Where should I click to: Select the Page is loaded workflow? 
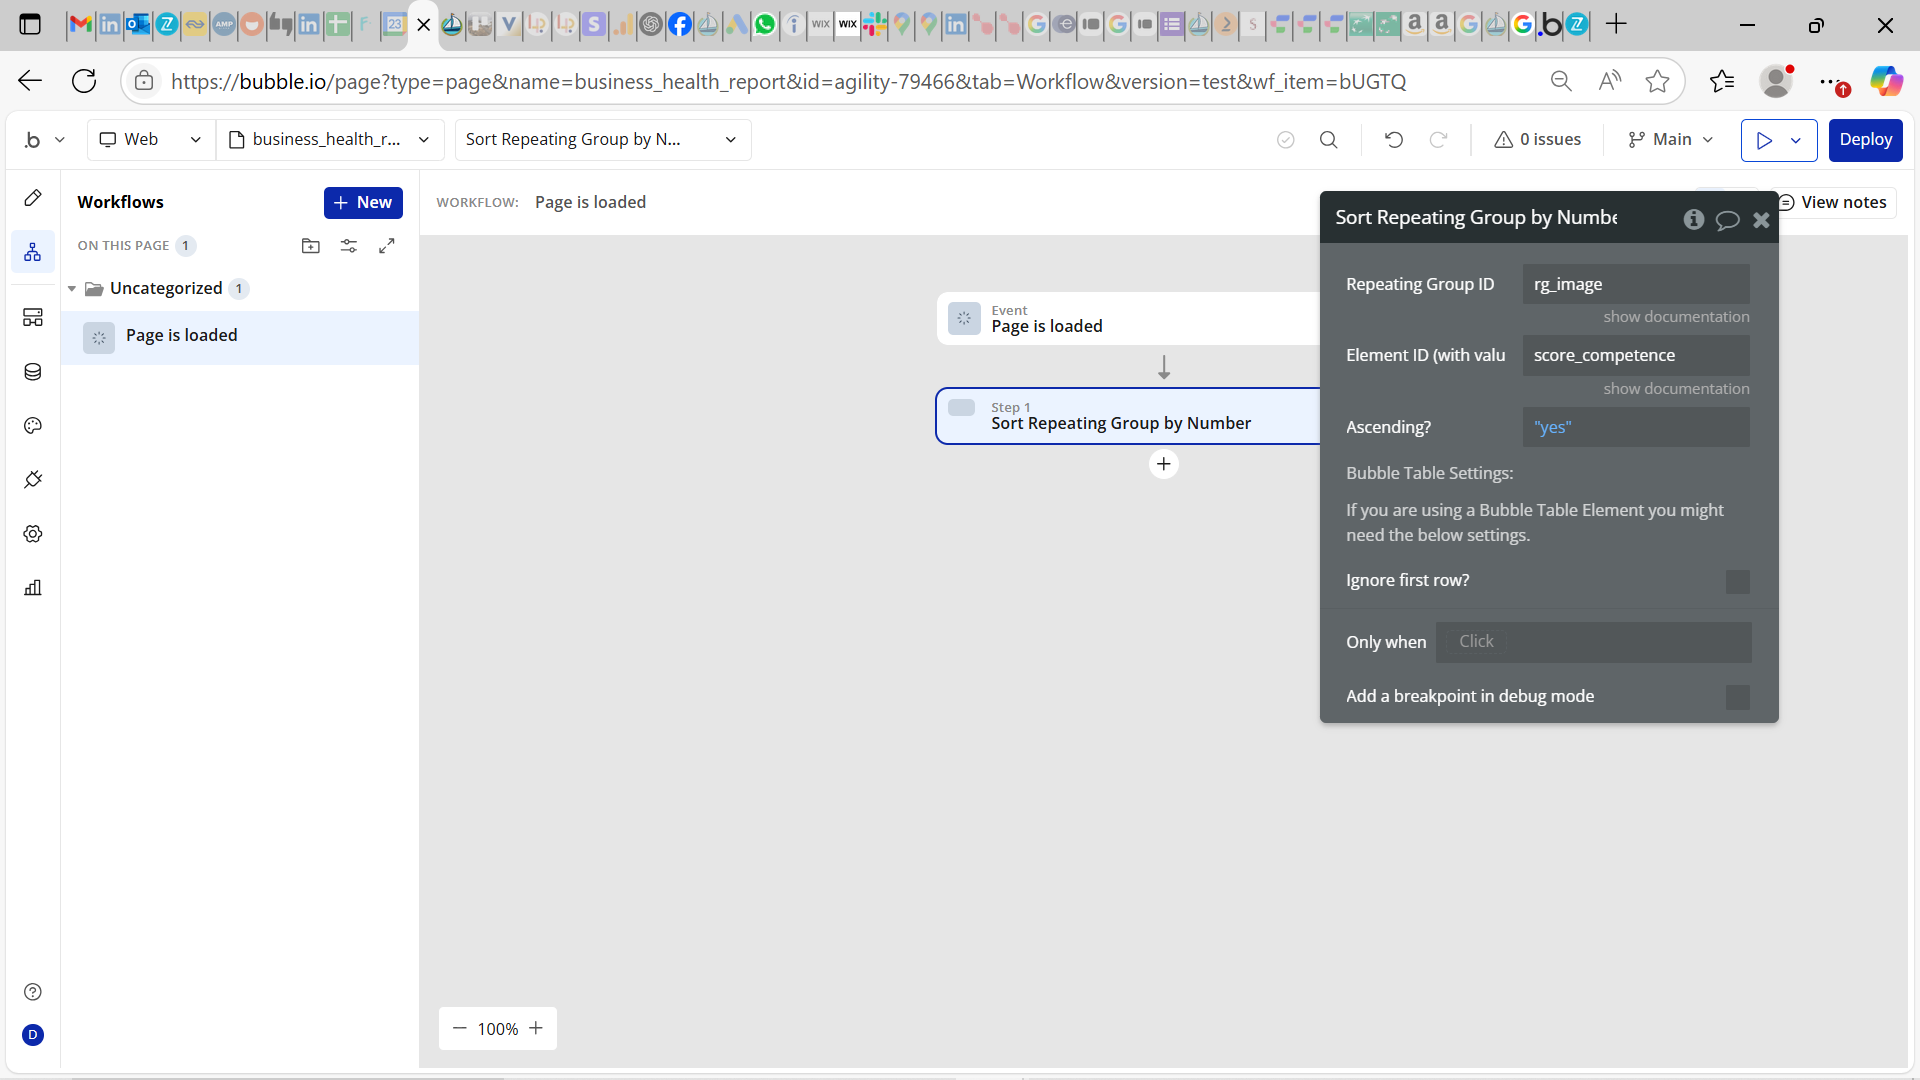point(240,337)
